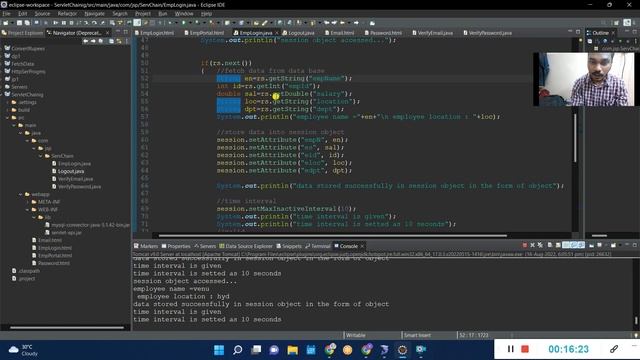Viewport: 640px width, 360px height.
Task: Click Collapse All in the Navigator toolbar
Action: pos(111,41)
